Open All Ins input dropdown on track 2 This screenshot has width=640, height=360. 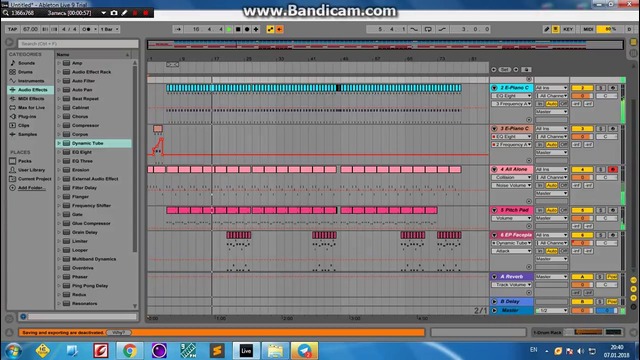click(x=551, y=88)
